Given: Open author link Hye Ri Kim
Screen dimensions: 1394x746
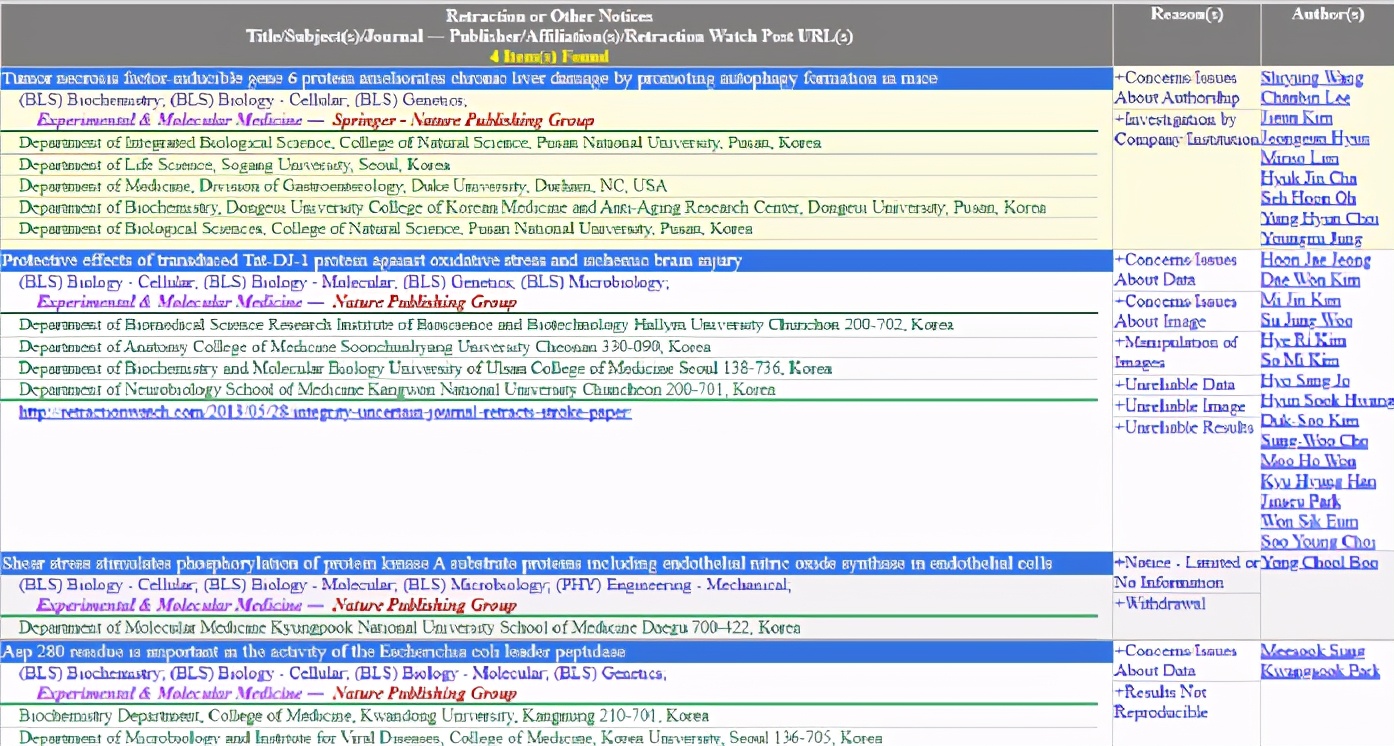Looking at the screenshot, I should click(x=1303, y=340).
